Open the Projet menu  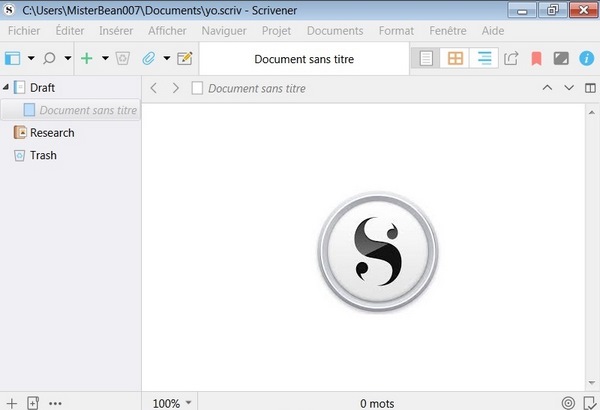276,31
